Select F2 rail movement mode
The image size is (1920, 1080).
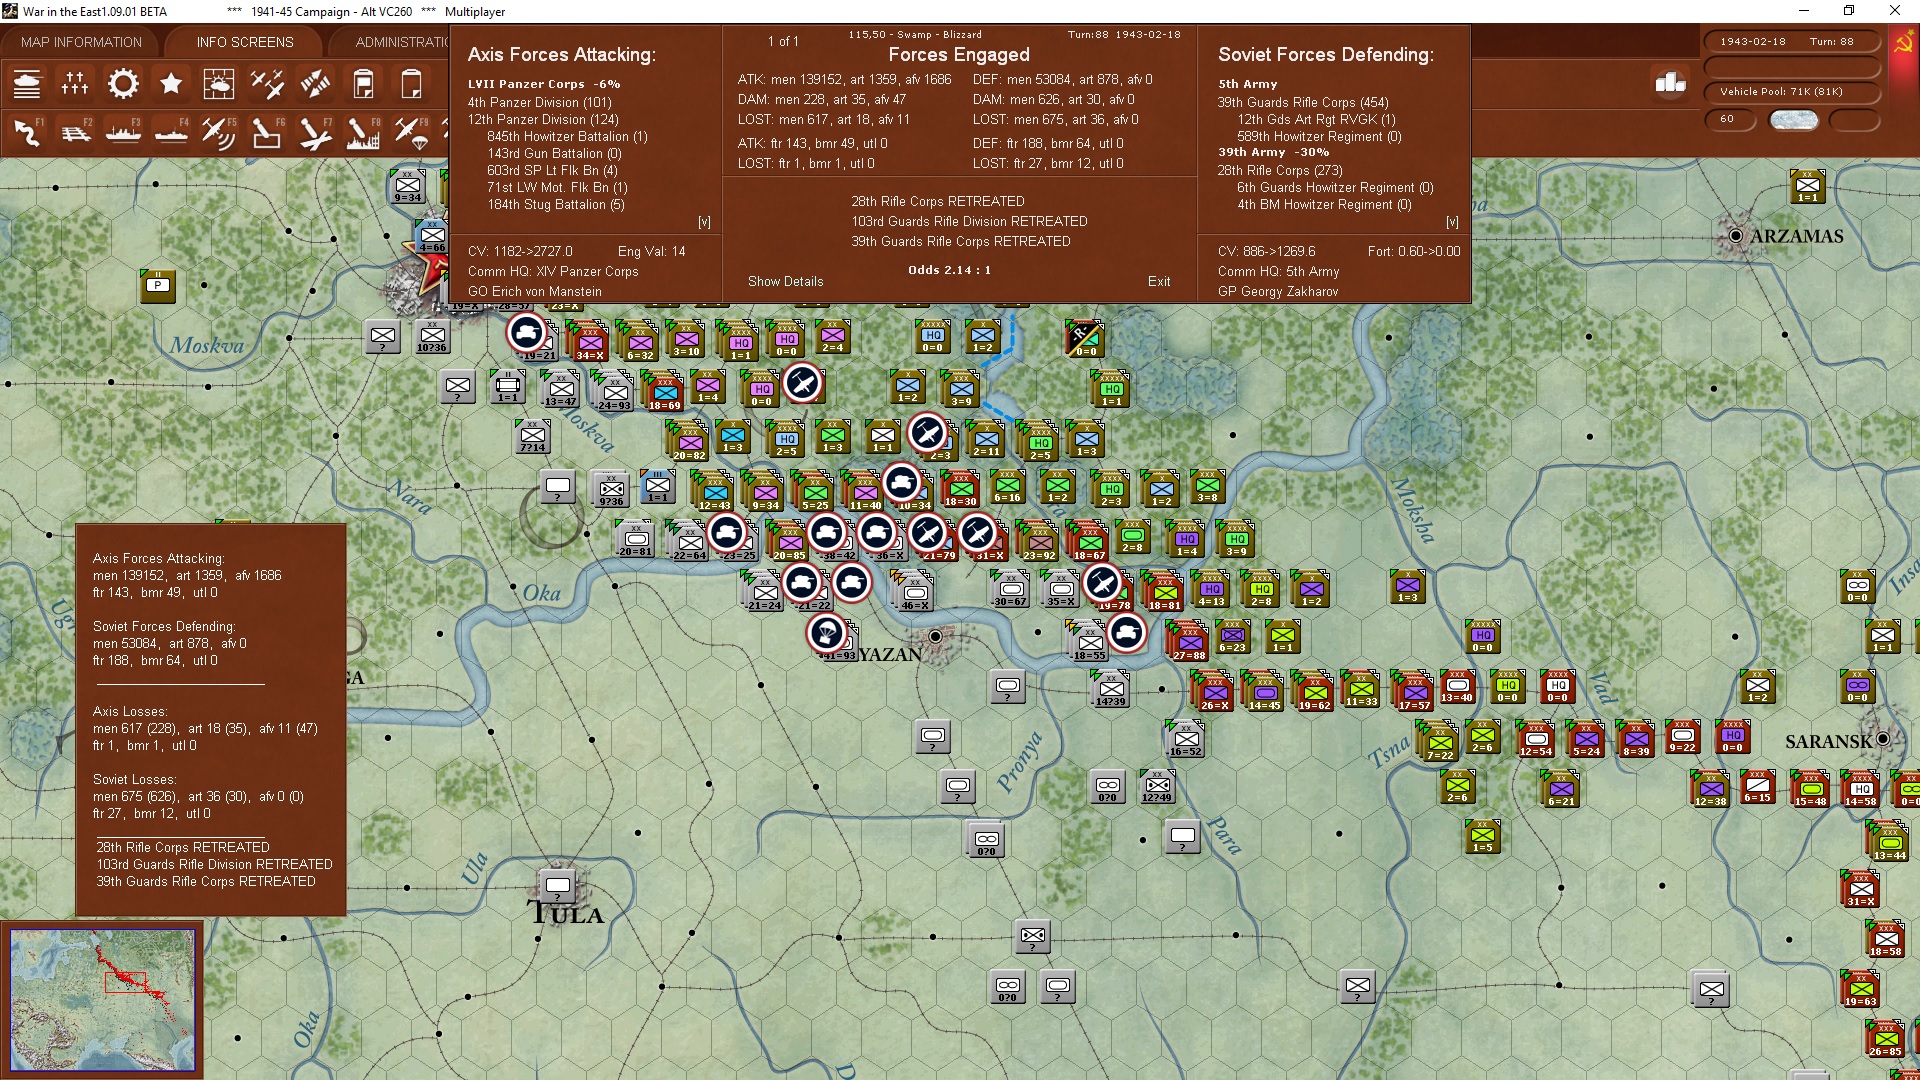75,132
